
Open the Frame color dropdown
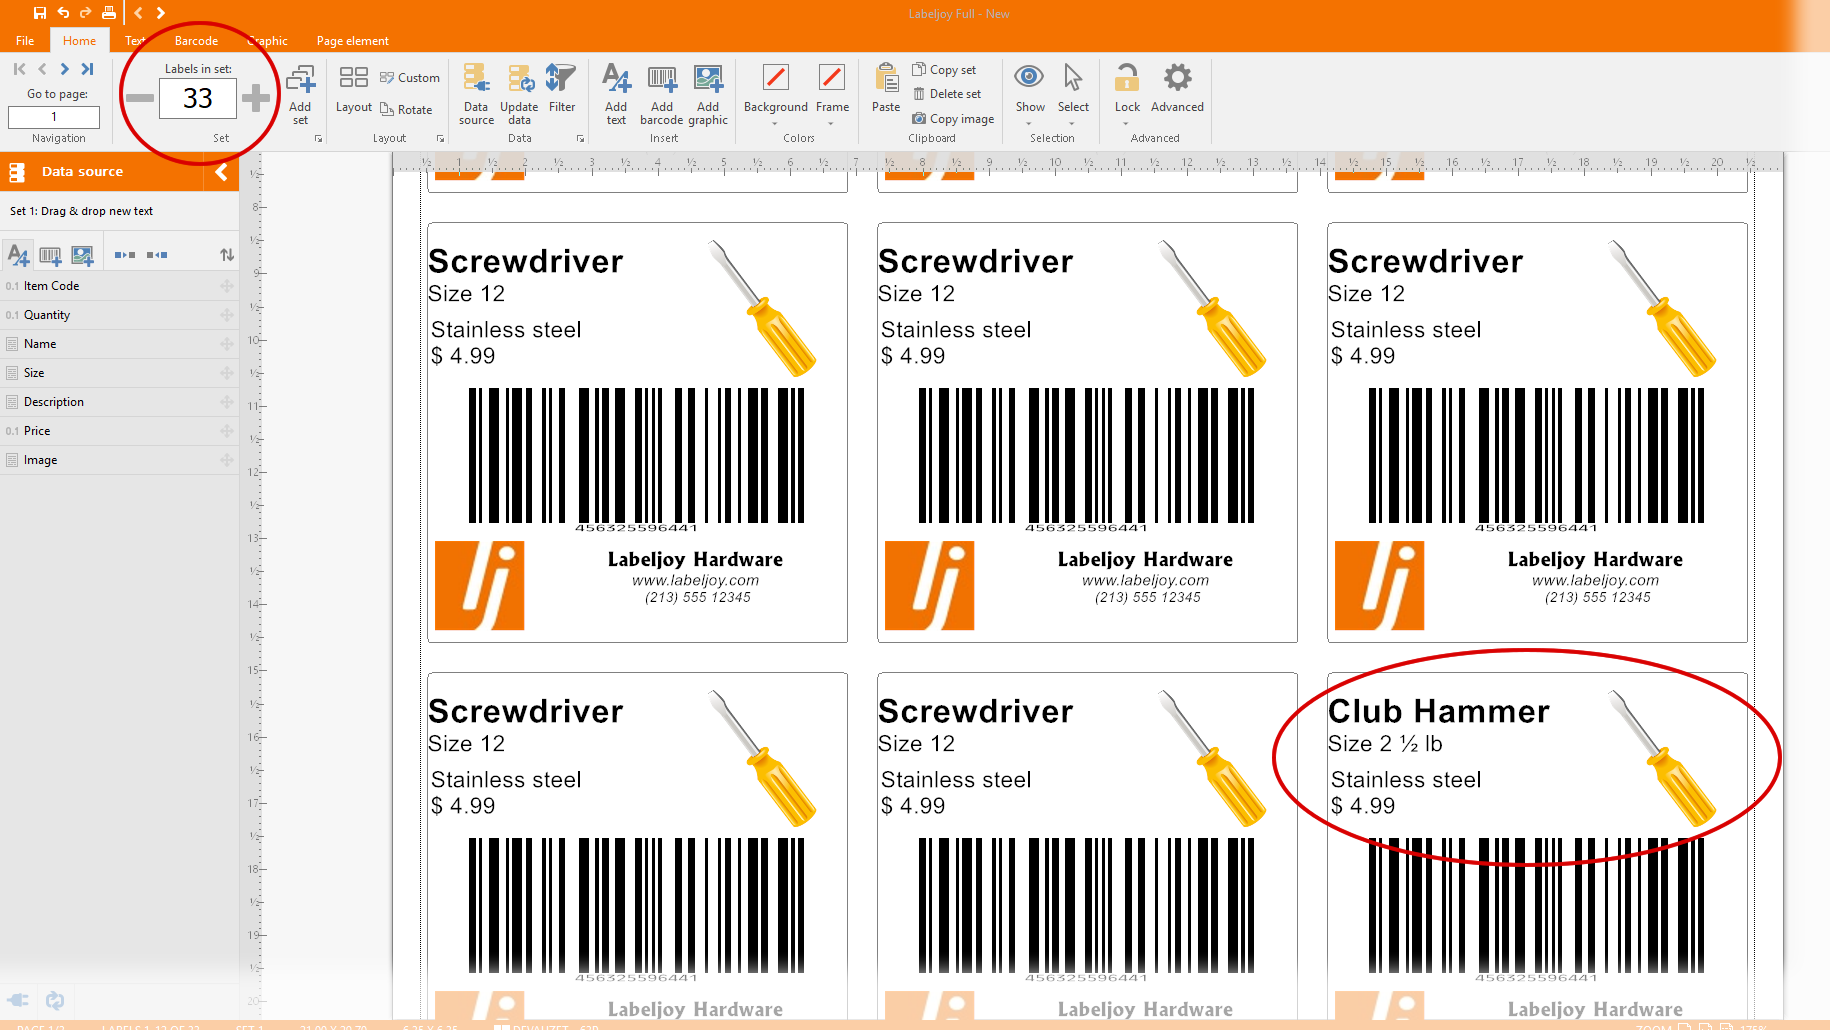pos(832,95)
